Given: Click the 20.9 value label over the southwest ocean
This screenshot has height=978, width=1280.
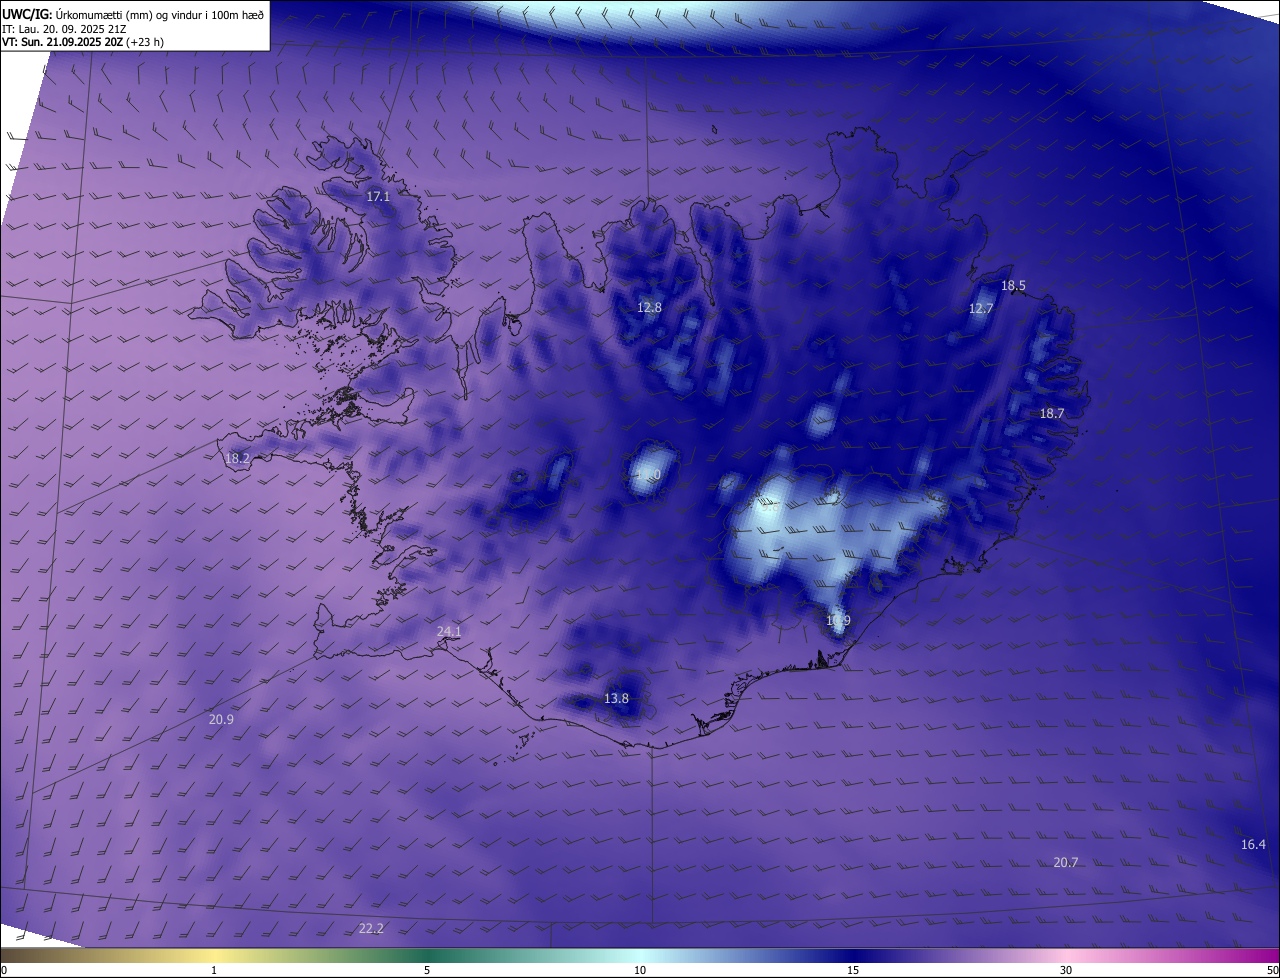Looking at the screenshot, I should [221, 720].
